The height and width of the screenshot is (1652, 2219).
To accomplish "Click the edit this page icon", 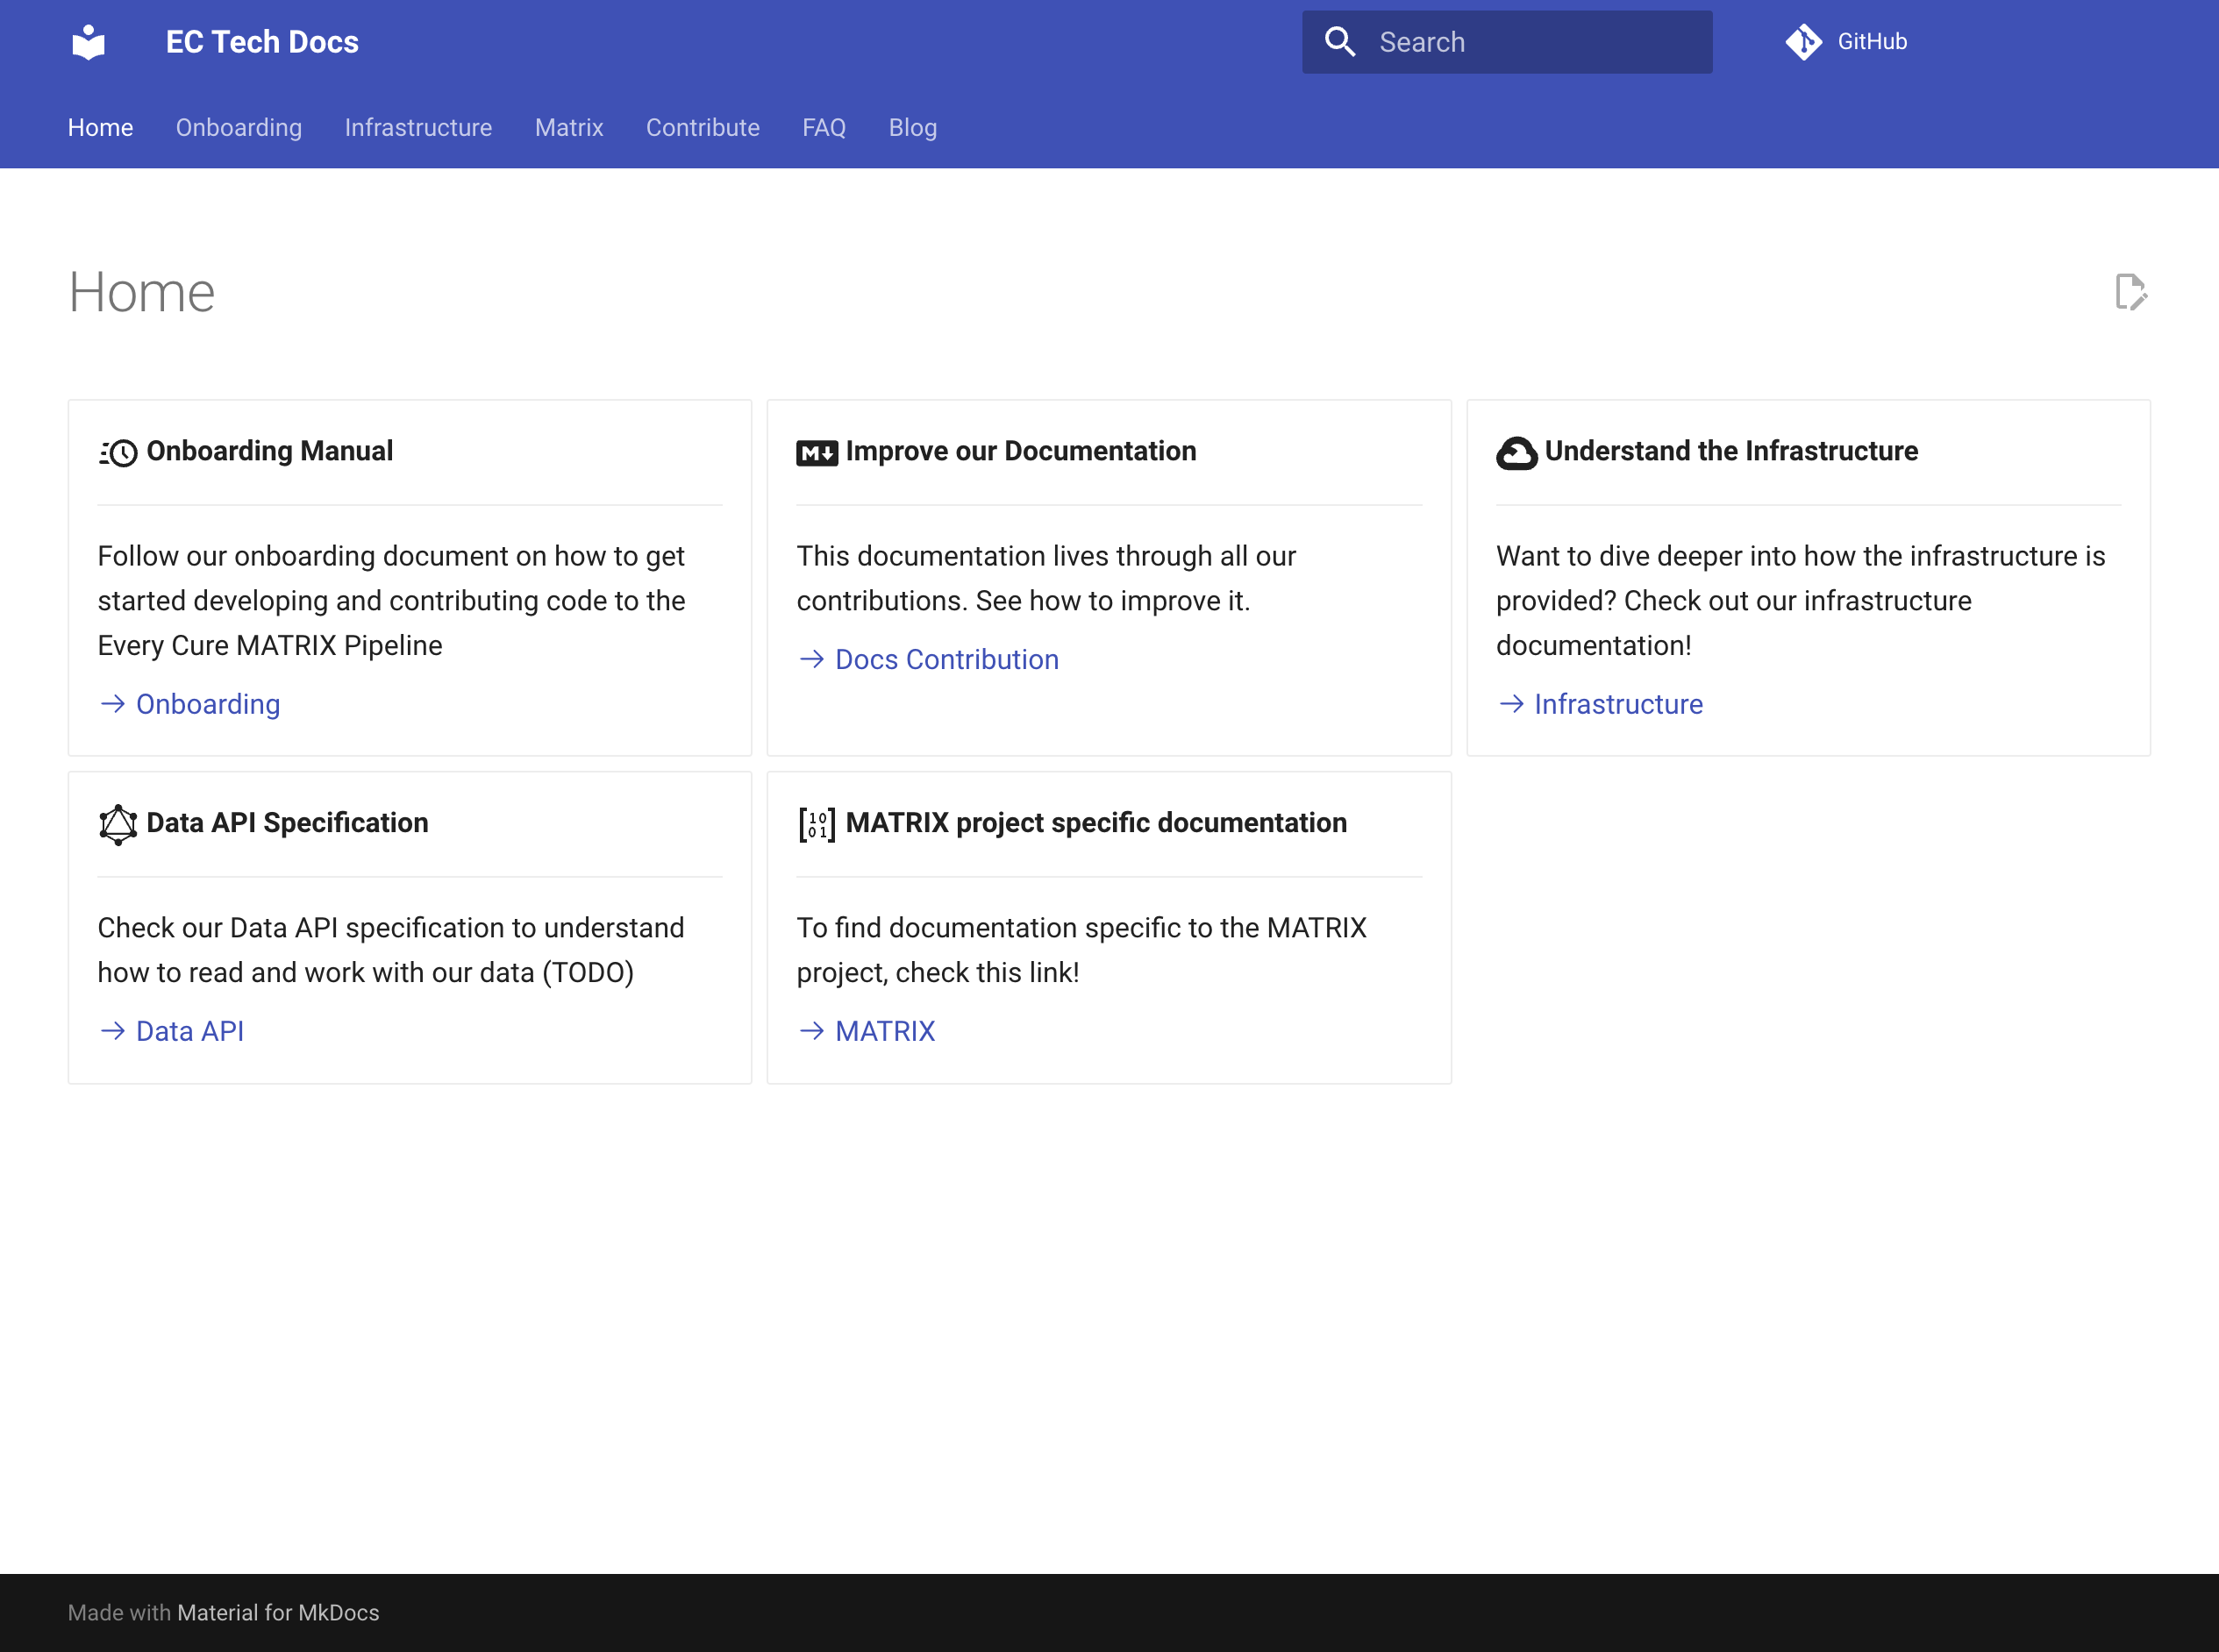I will [2130, 292].
